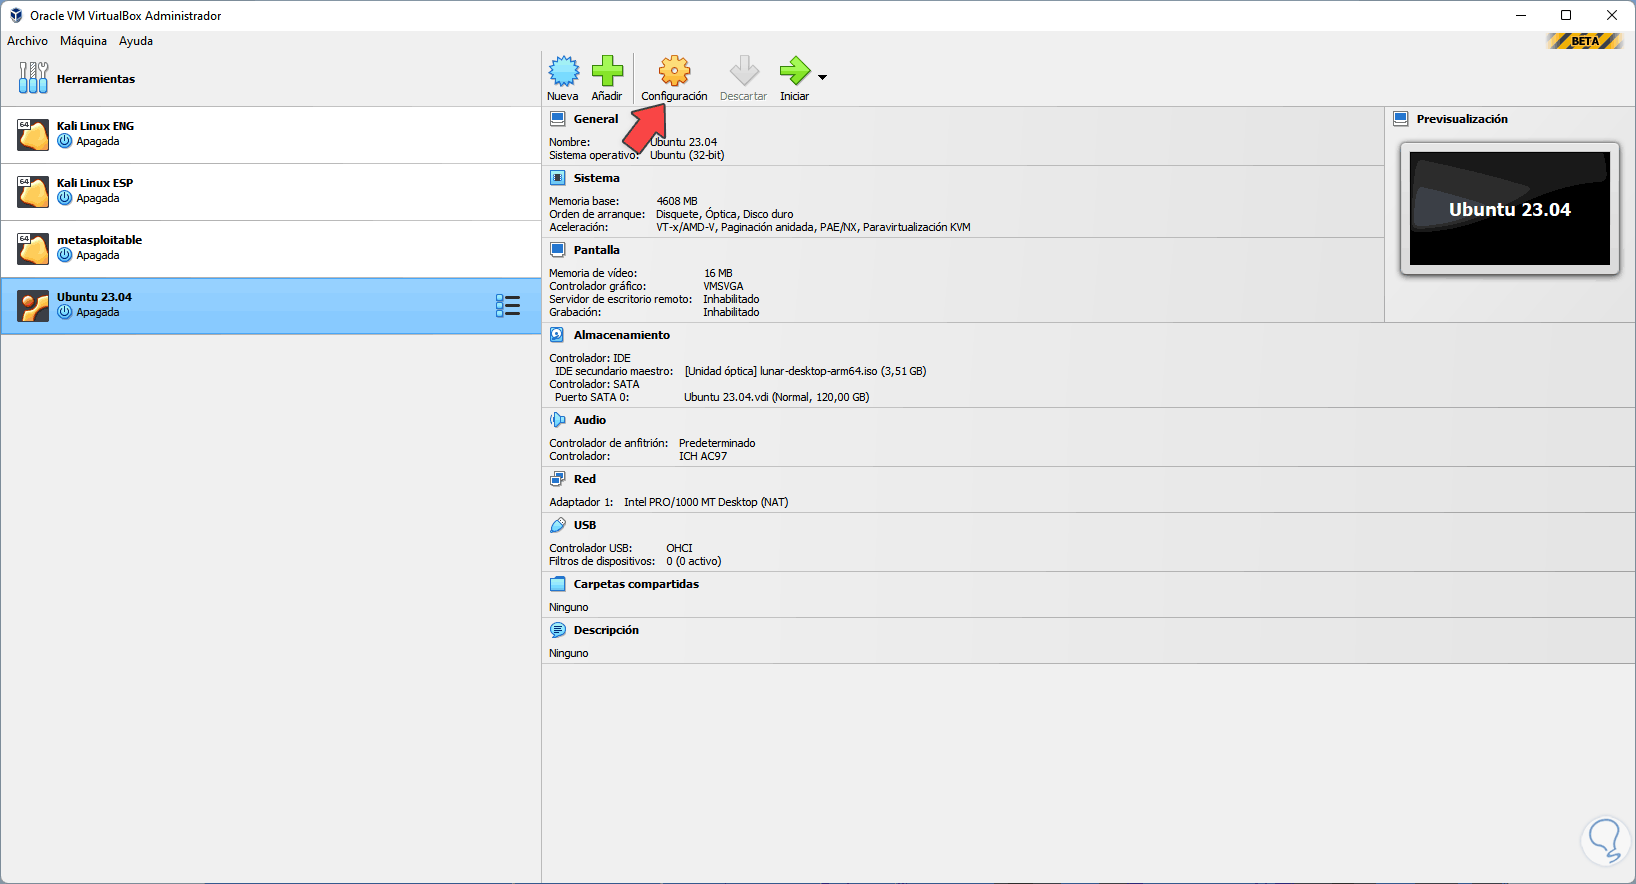
Task: Click the Descartar toolbar icon
Action: click(744, 71)
